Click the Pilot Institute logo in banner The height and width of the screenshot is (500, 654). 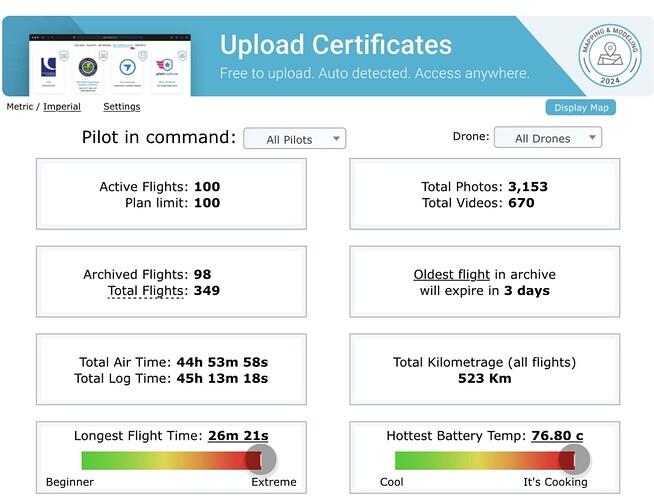pyautogui.click(x=166, y=67)
